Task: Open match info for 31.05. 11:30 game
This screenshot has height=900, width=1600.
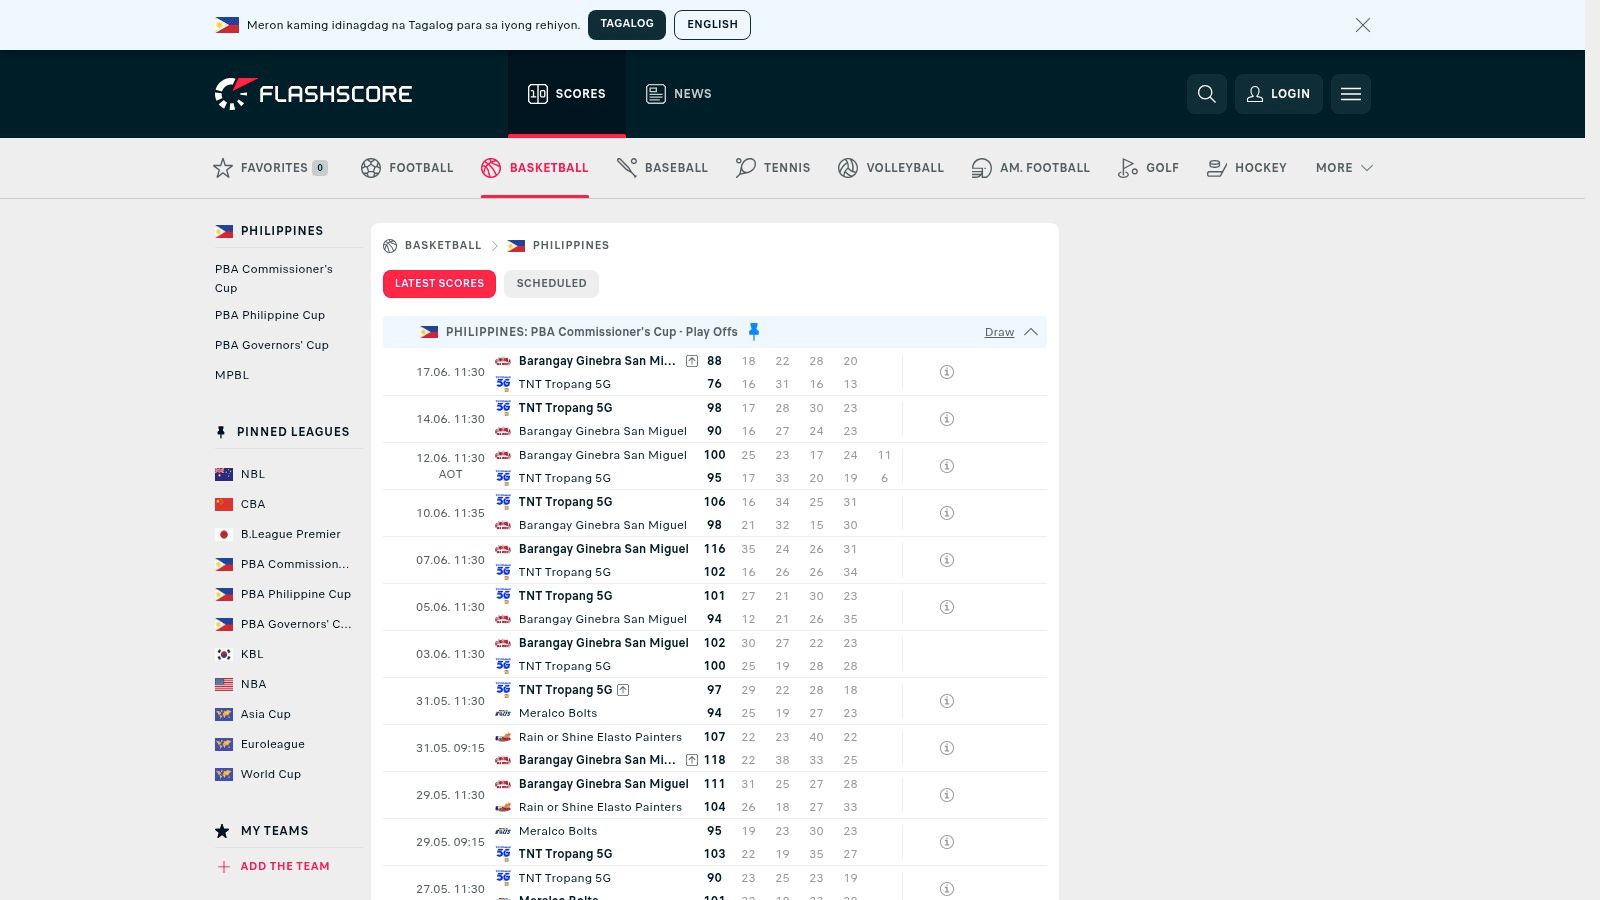Action: pyautogui.click(x=947, y=701)
